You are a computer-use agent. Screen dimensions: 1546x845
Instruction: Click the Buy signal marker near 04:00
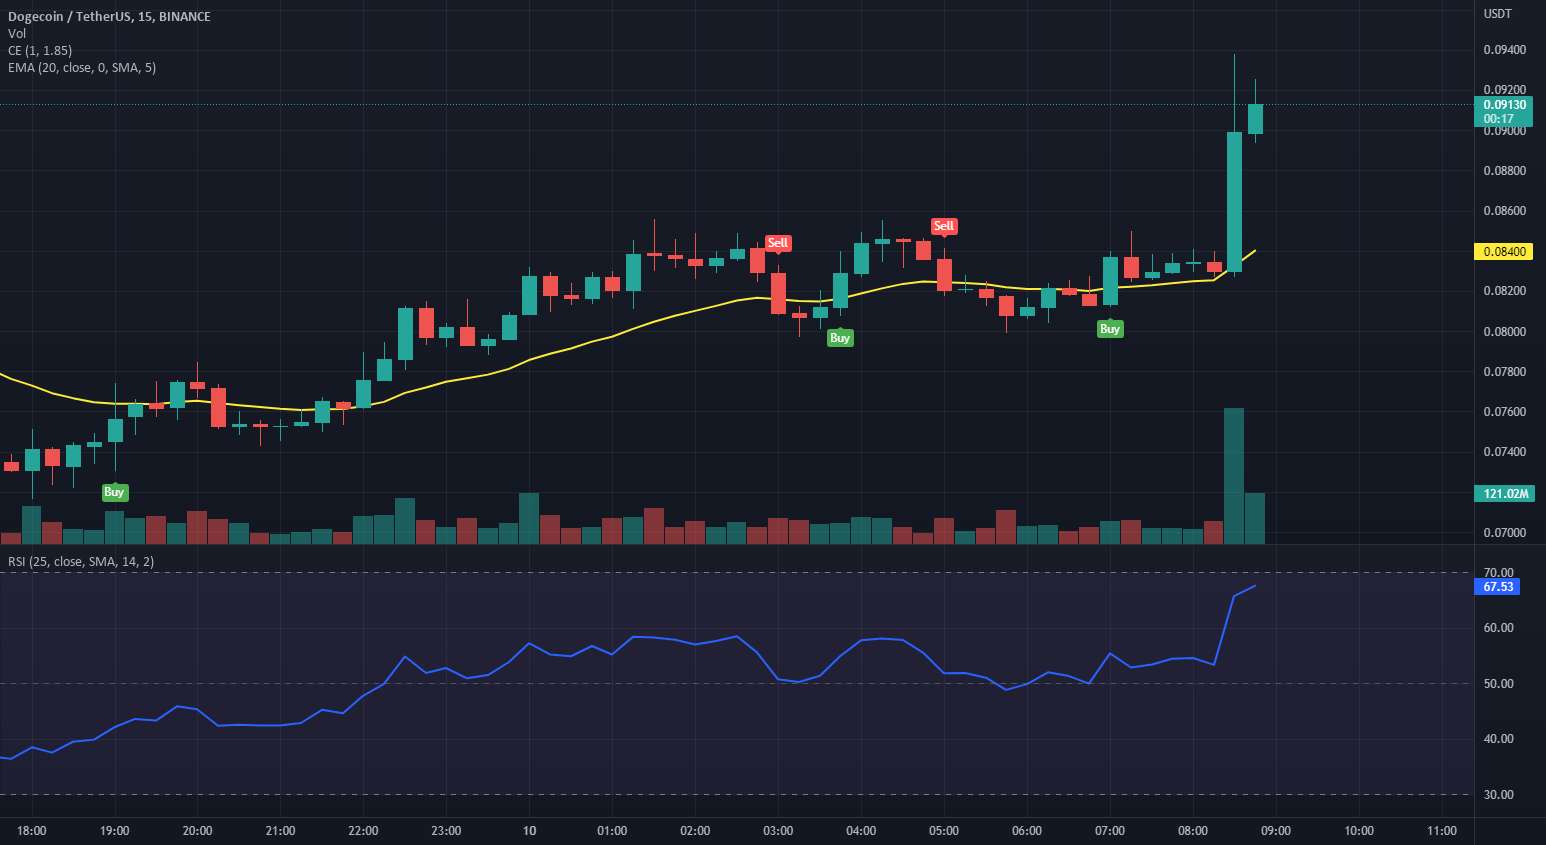tap(840, 338)
